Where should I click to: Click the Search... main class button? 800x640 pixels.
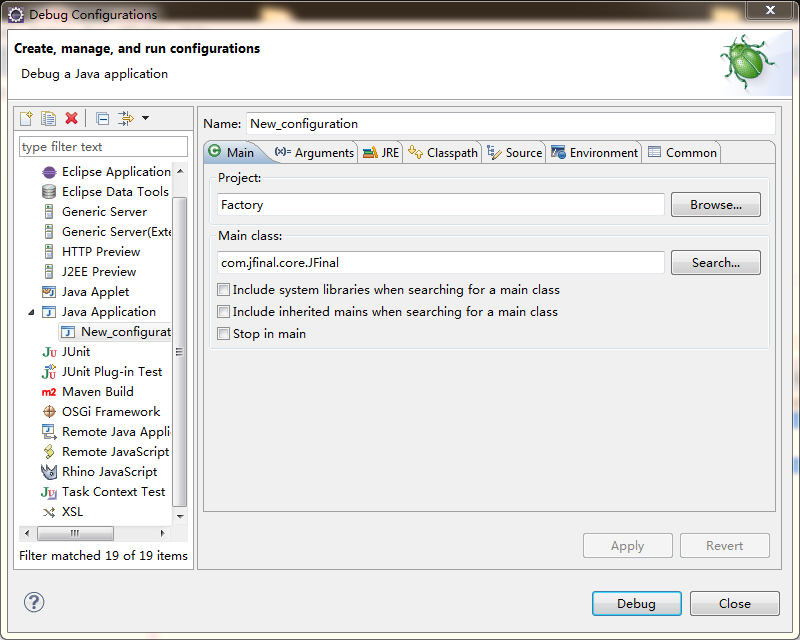716,263
